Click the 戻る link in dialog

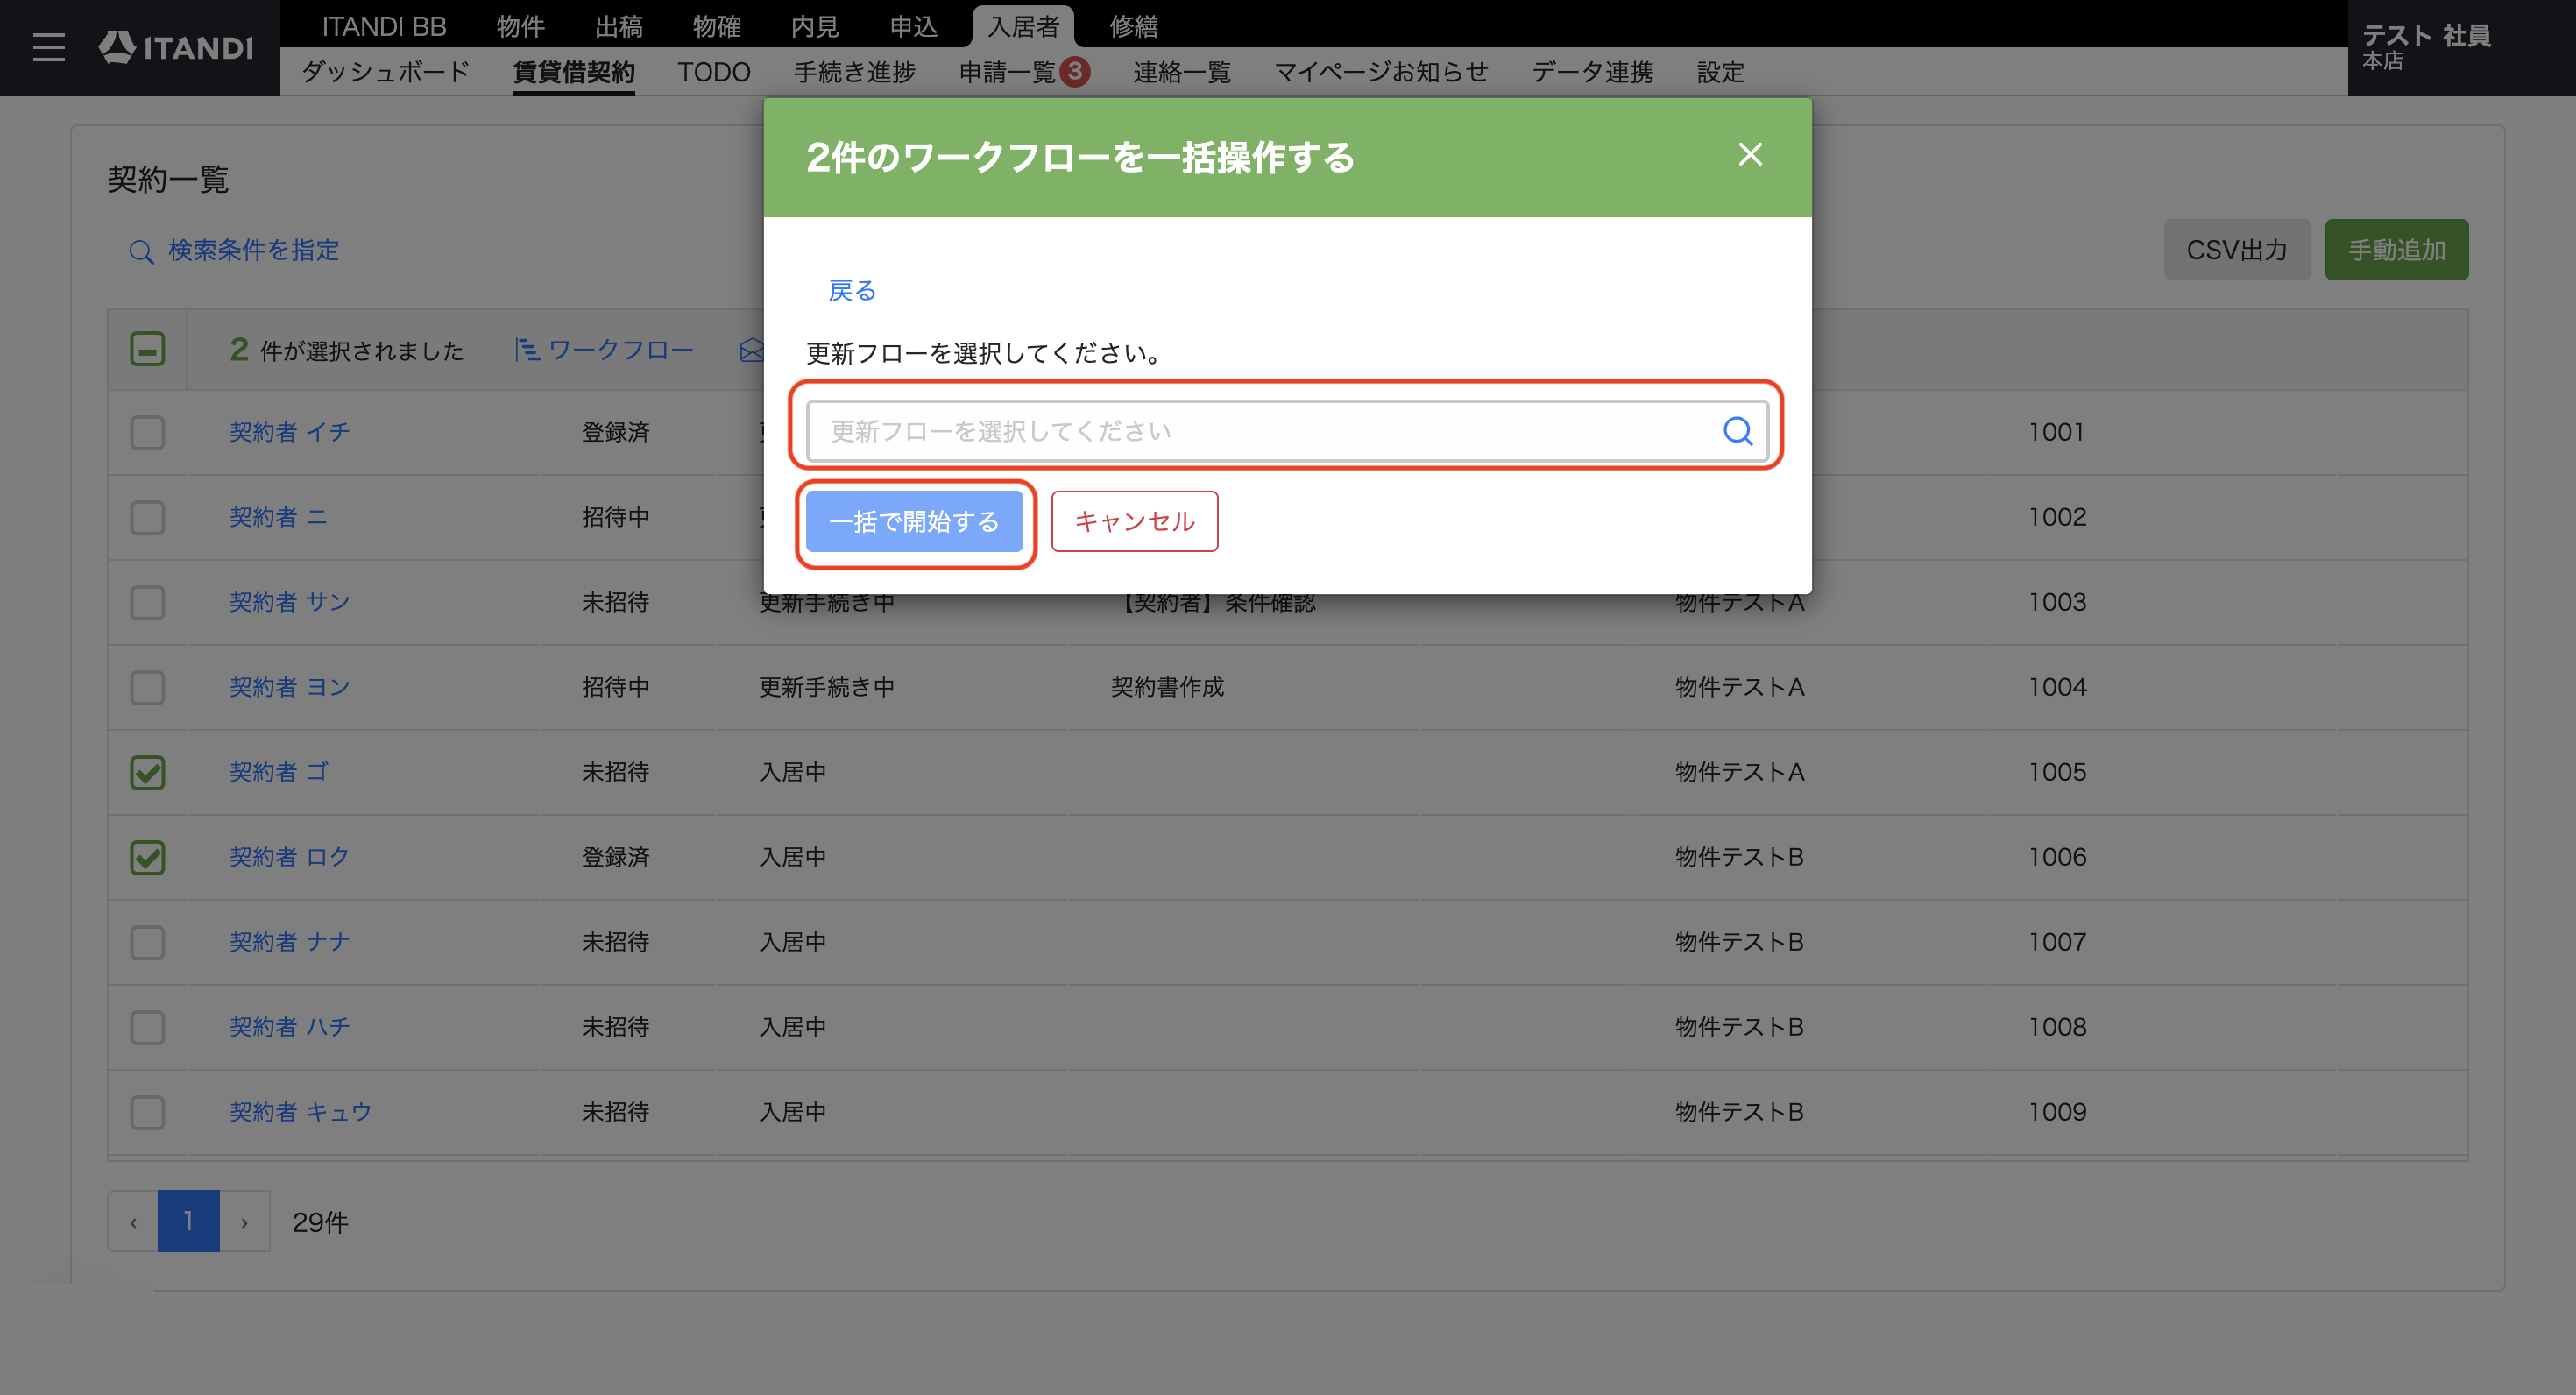852,291
